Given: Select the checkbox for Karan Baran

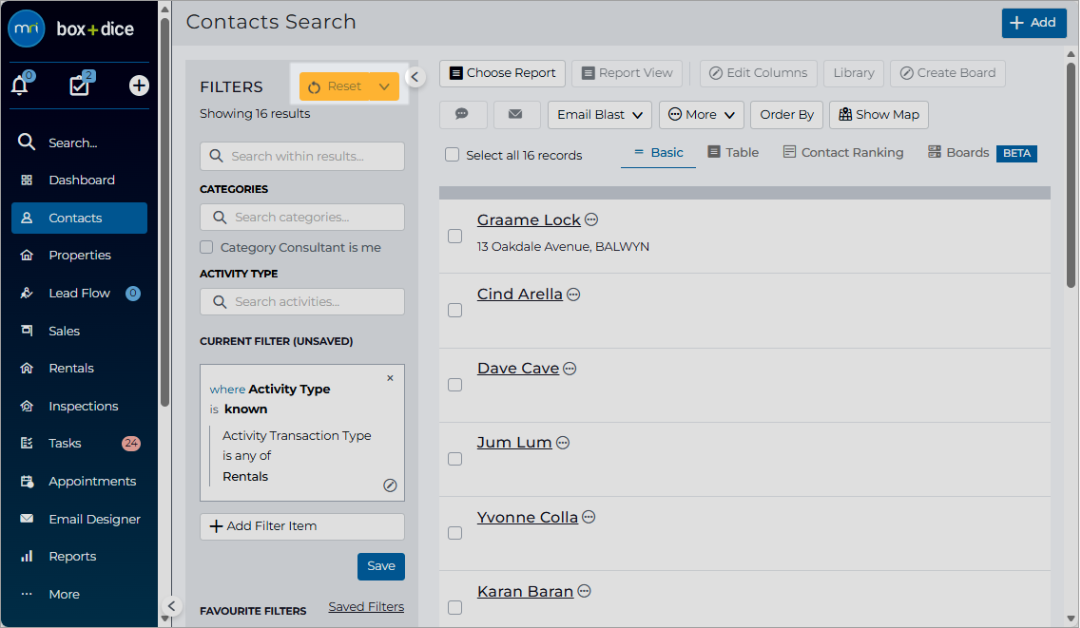Looking at the screenshot, I should click(x=455, y=608).
